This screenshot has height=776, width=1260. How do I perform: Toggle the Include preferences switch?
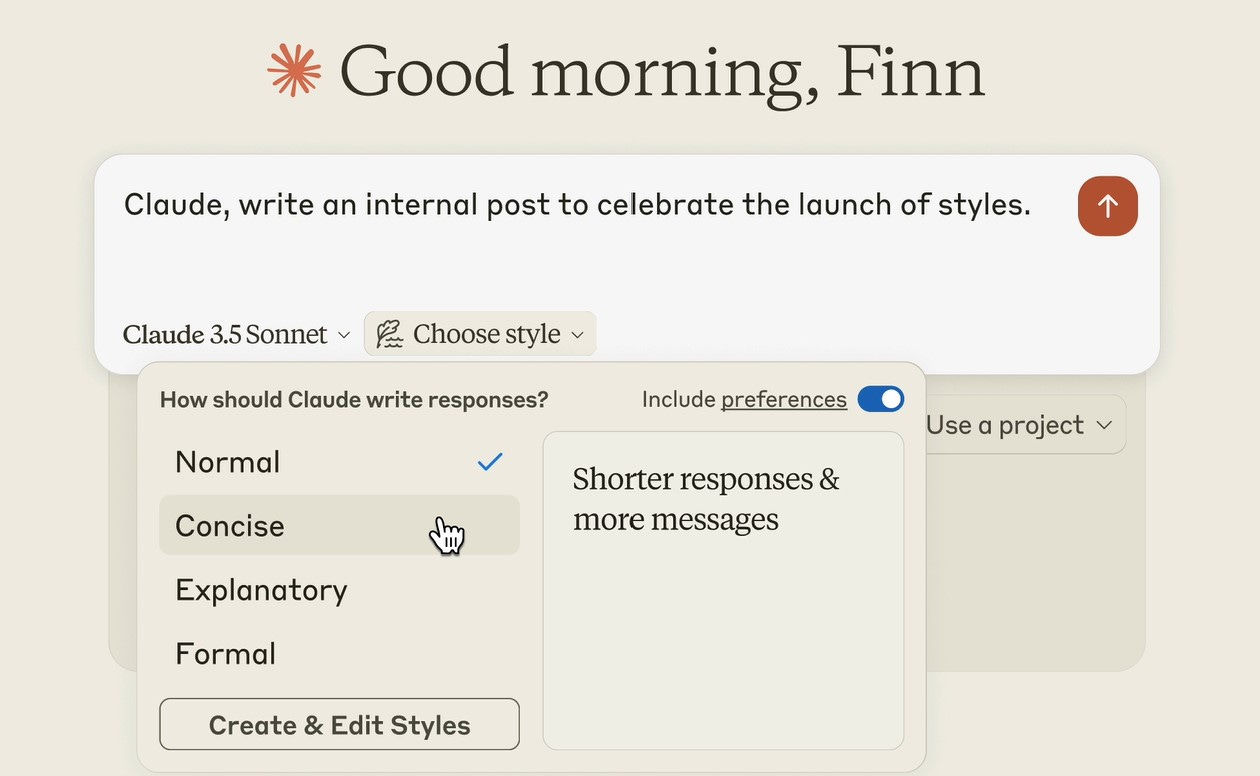(880, 399)
